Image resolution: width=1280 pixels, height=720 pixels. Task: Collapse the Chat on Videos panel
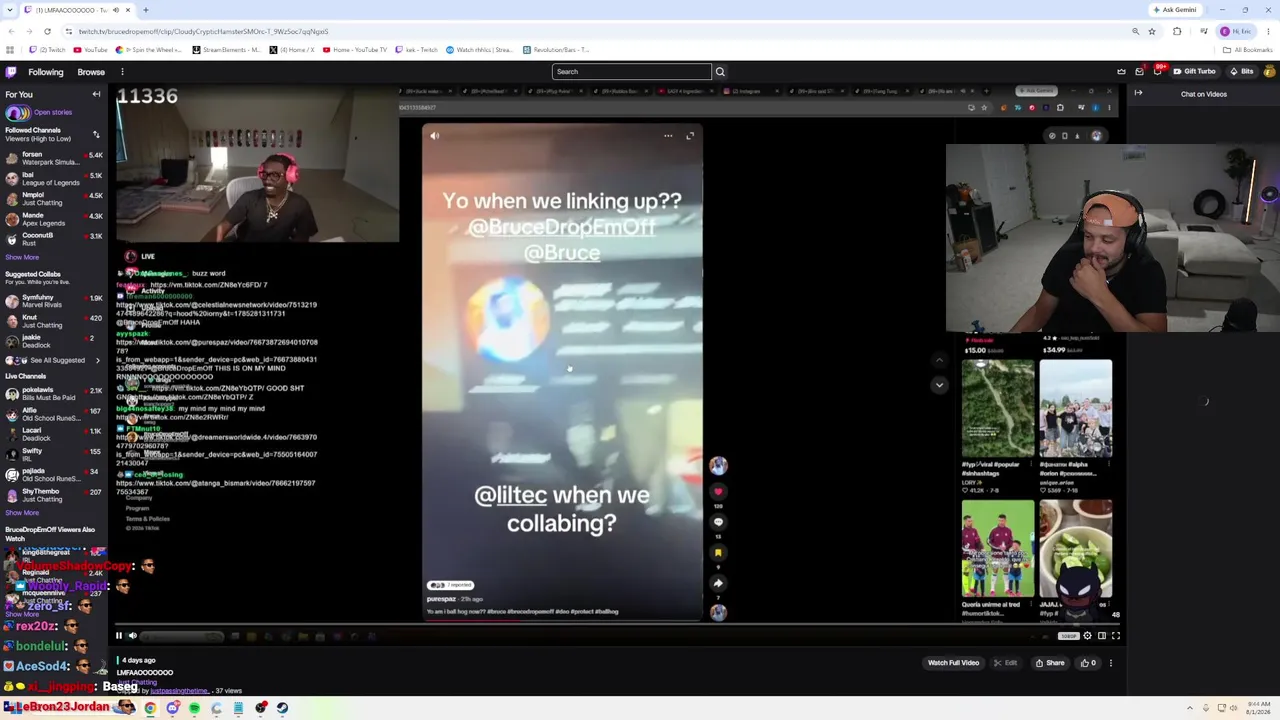1138,93
